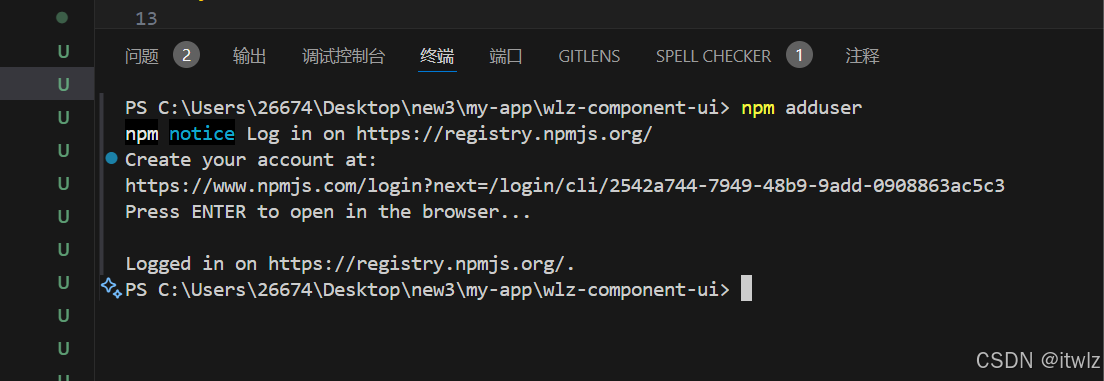The height and width of the screenshot is (381, 1104).
Task: Switch to the SPELL CHECKER tab
Action: [713, 56]
